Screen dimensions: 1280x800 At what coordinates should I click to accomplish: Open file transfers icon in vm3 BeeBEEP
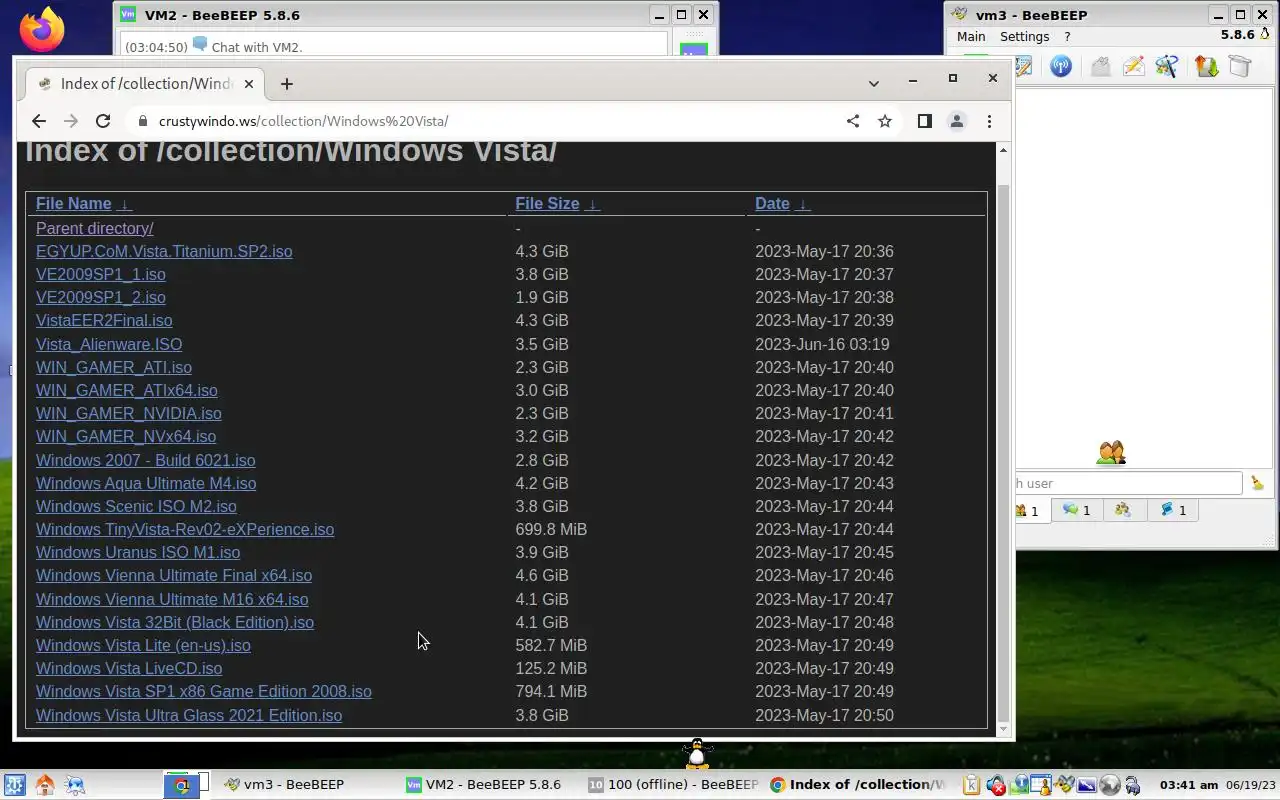(1206, 66)
